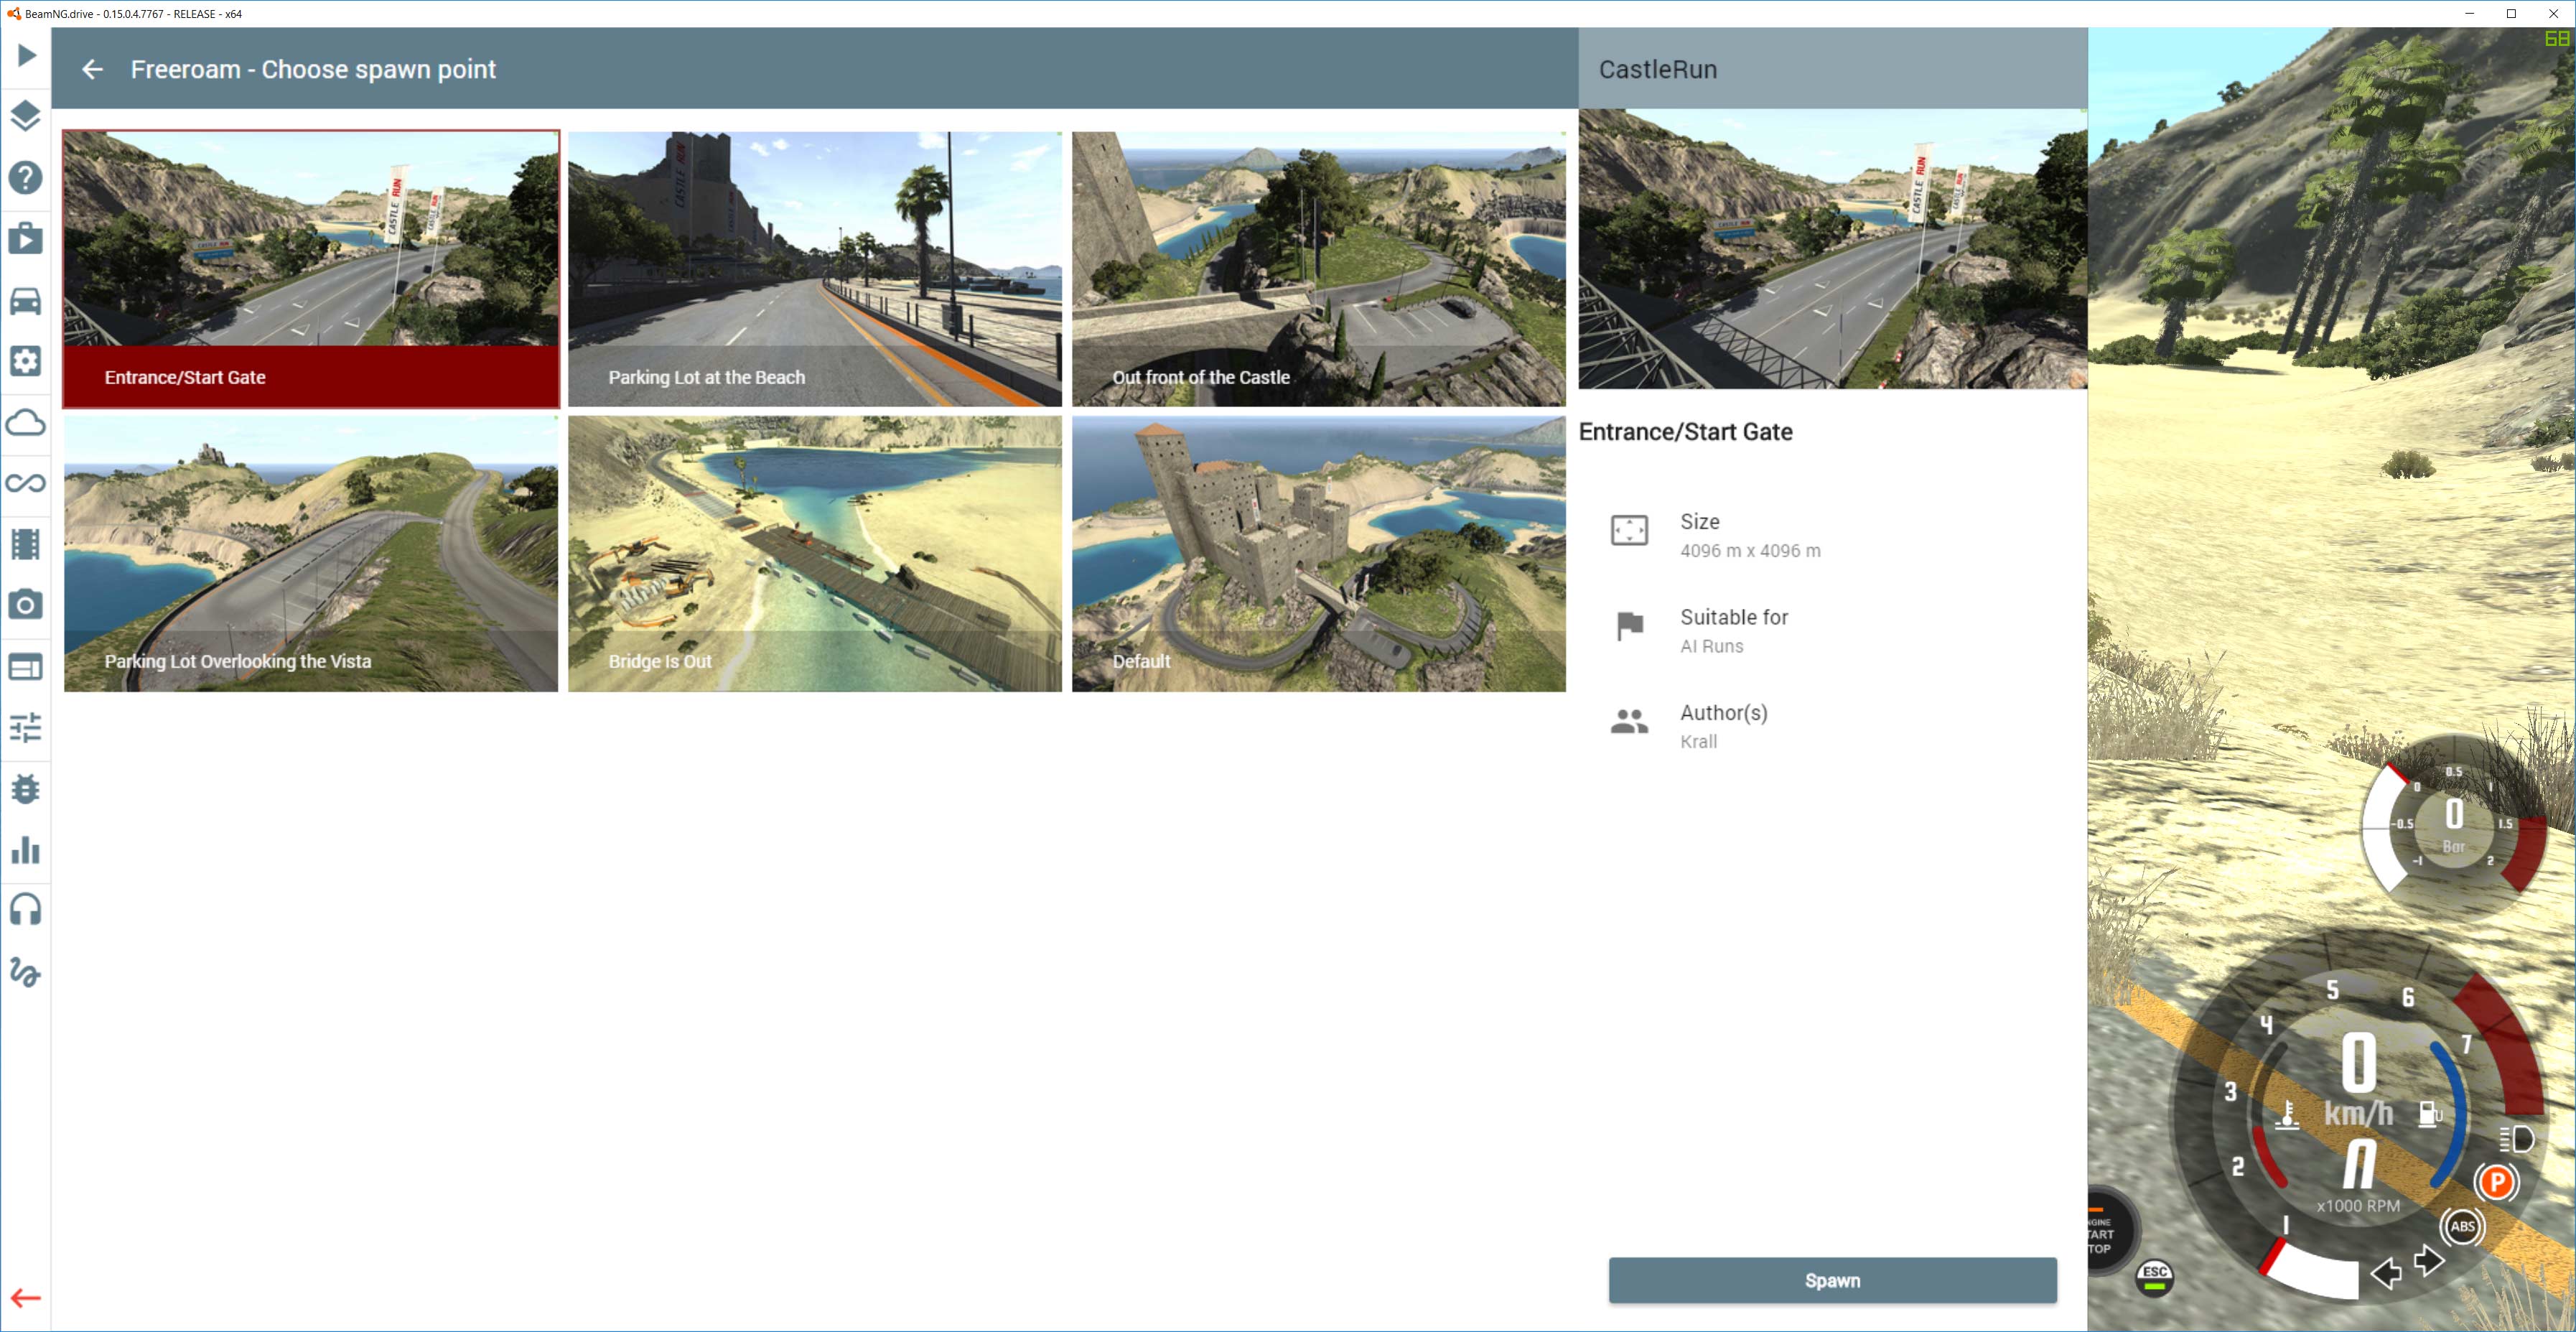Click the right turn signal arrow

(x=2429, y=1261)
